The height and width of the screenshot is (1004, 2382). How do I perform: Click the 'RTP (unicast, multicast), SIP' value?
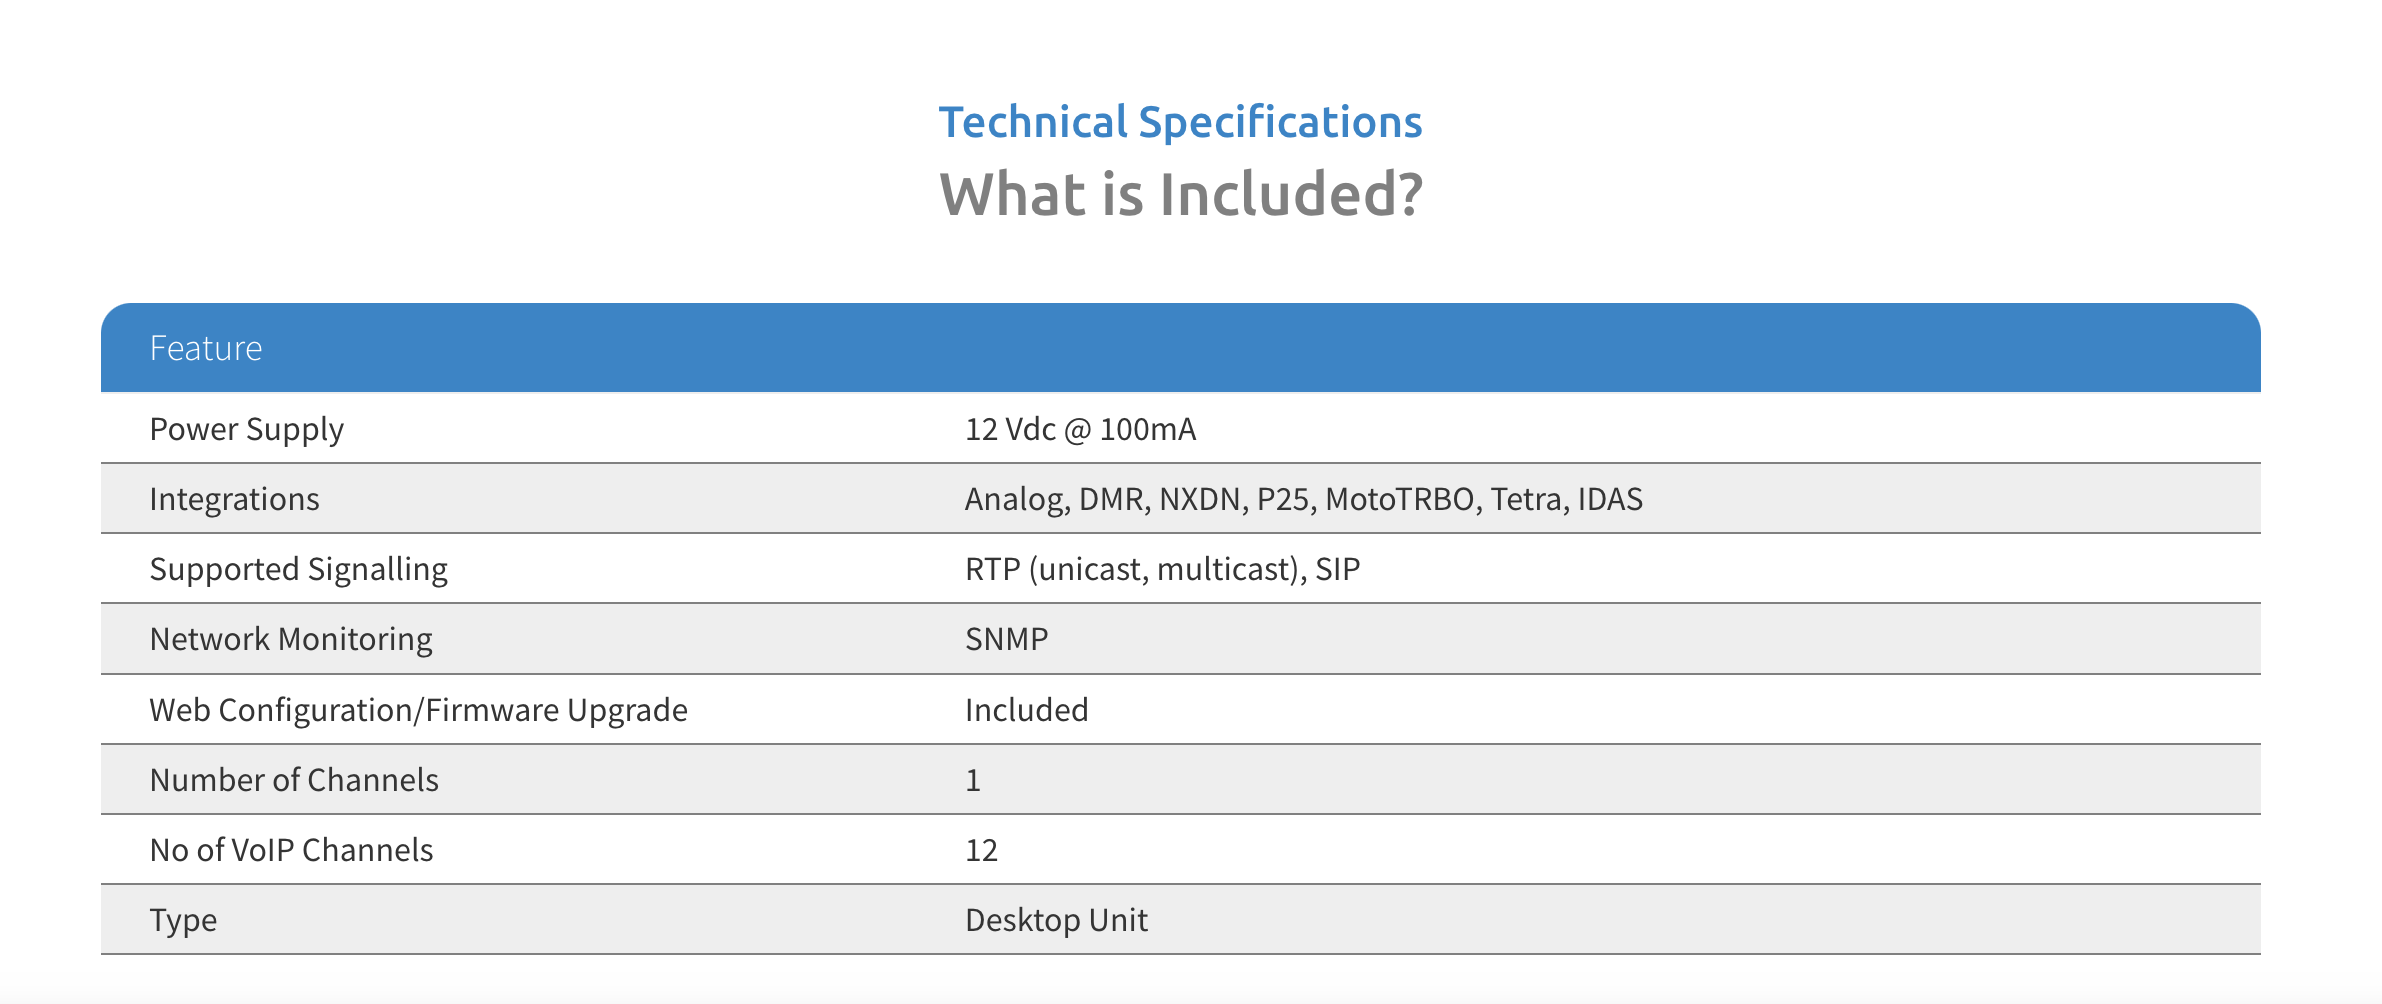(x=1162, y=569)
